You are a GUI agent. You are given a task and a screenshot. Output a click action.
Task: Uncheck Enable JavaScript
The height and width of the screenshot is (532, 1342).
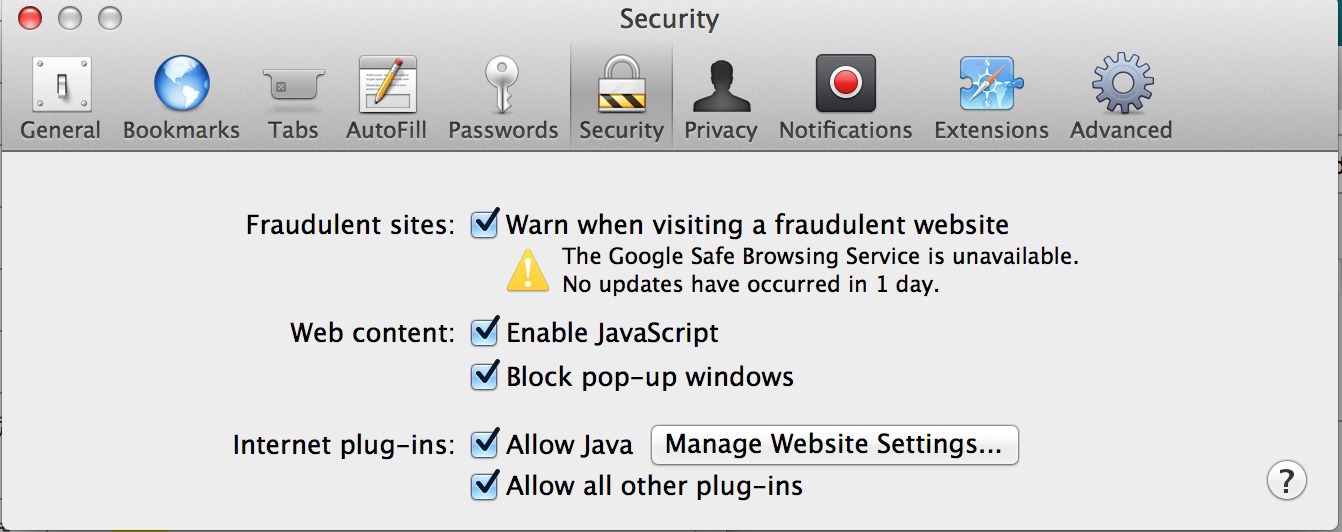(x=485, y=332)
